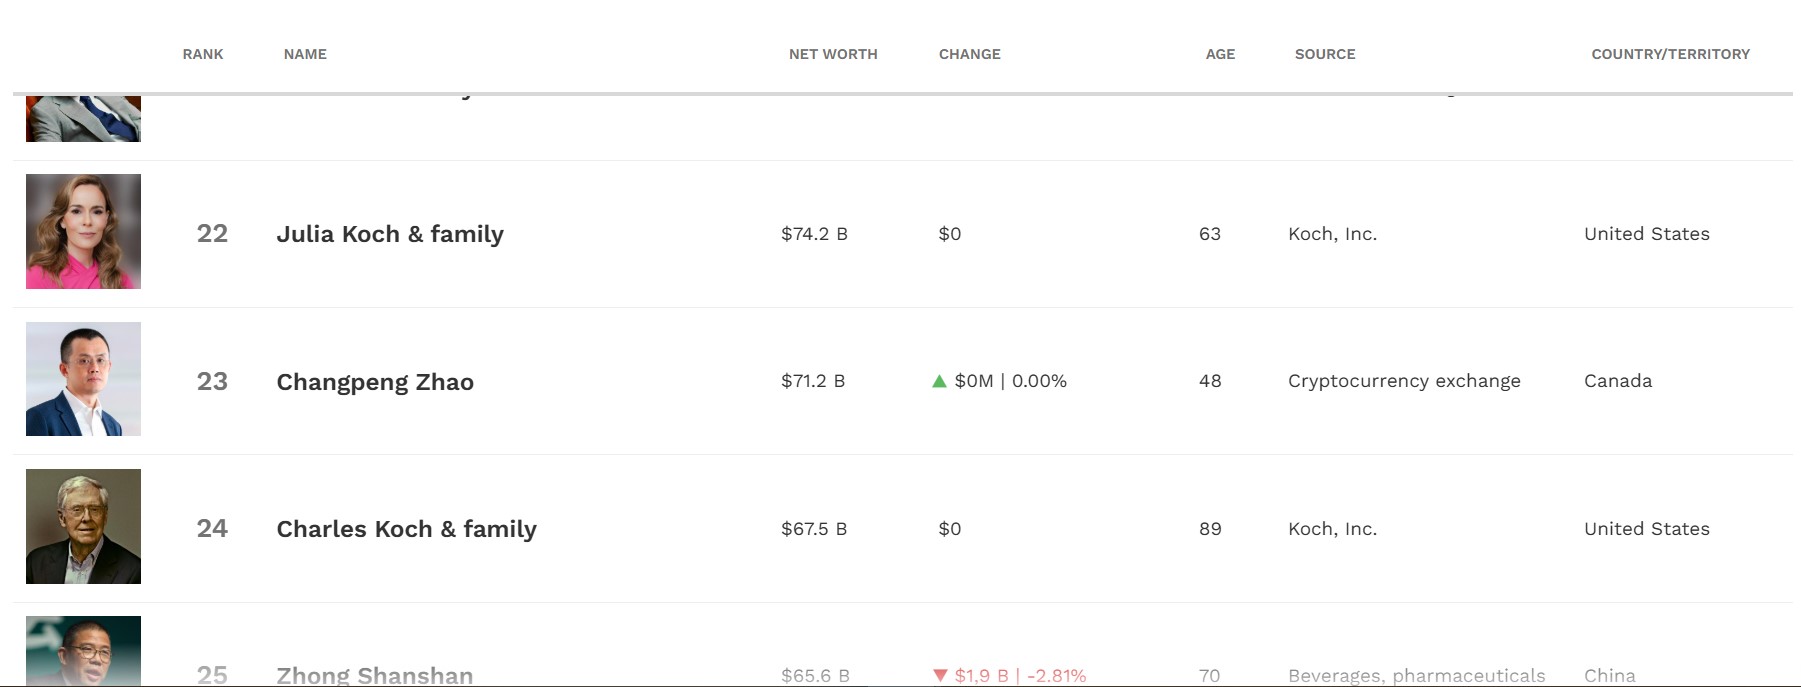Open Julia Koch & family profile link
The image size is (1801, 687).
pyautogui.click(x=390, y=234)
